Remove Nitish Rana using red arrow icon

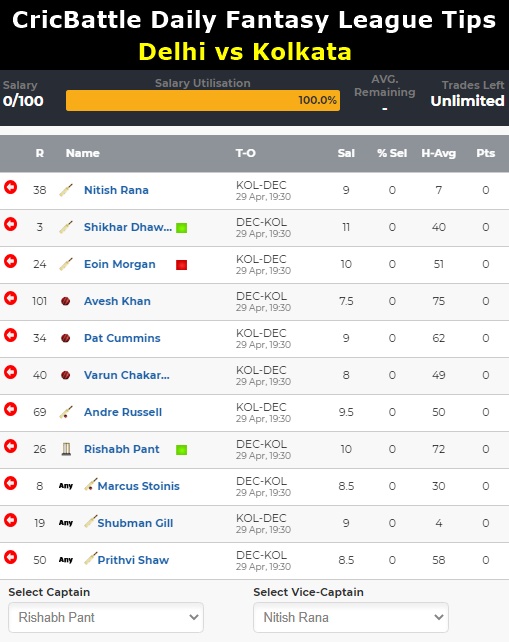tap(11, 188)
